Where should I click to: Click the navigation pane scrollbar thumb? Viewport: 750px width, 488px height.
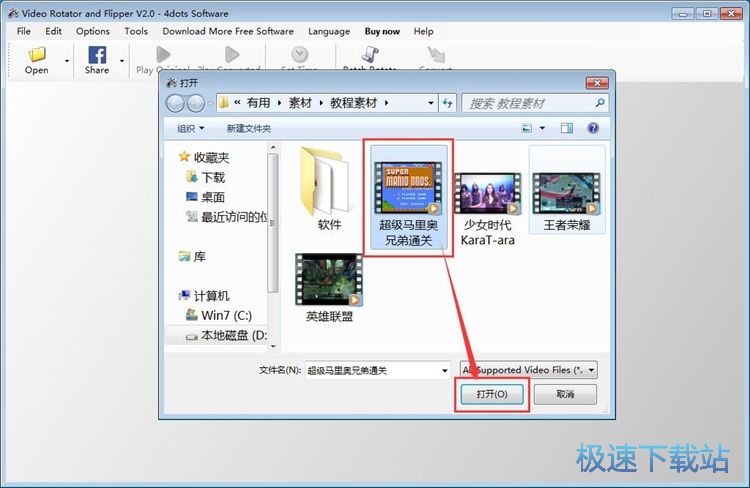(273, 223)
